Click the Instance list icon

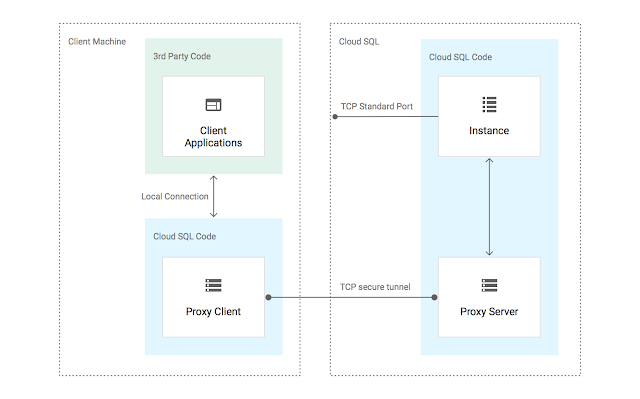click(x=489, y=104)
